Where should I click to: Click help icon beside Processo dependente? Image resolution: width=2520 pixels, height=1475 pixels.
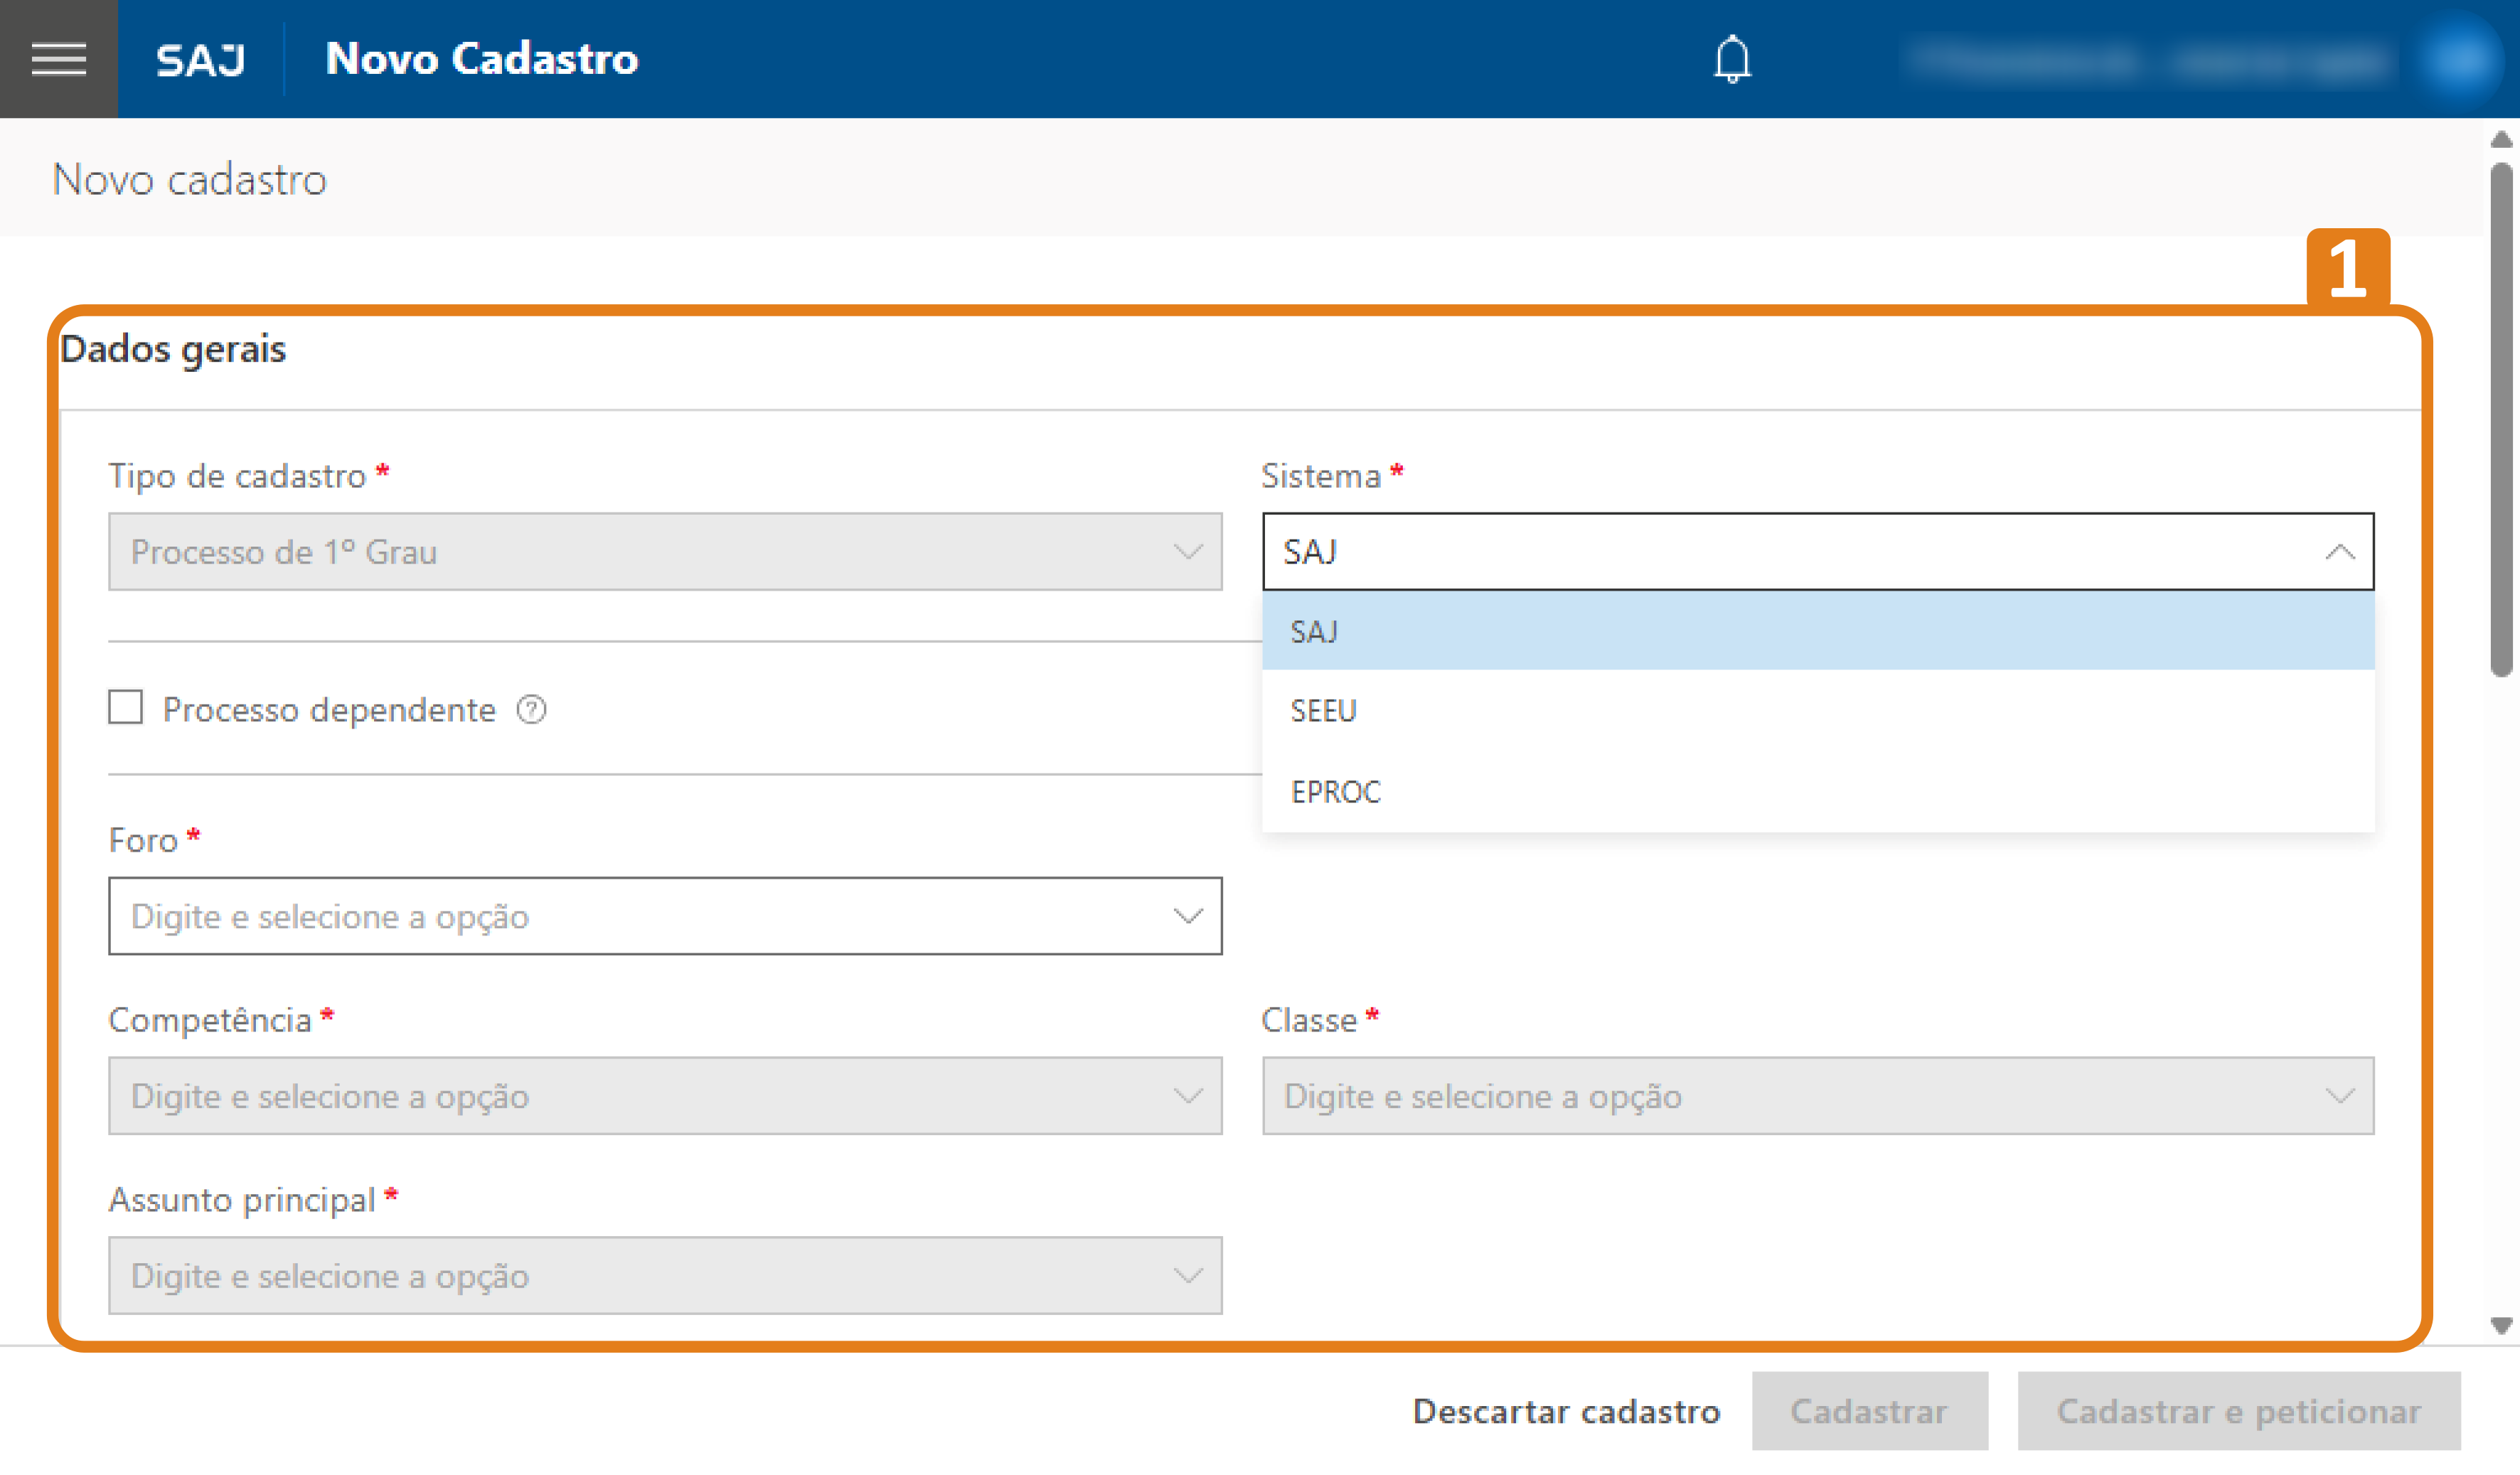pos(531,710)
